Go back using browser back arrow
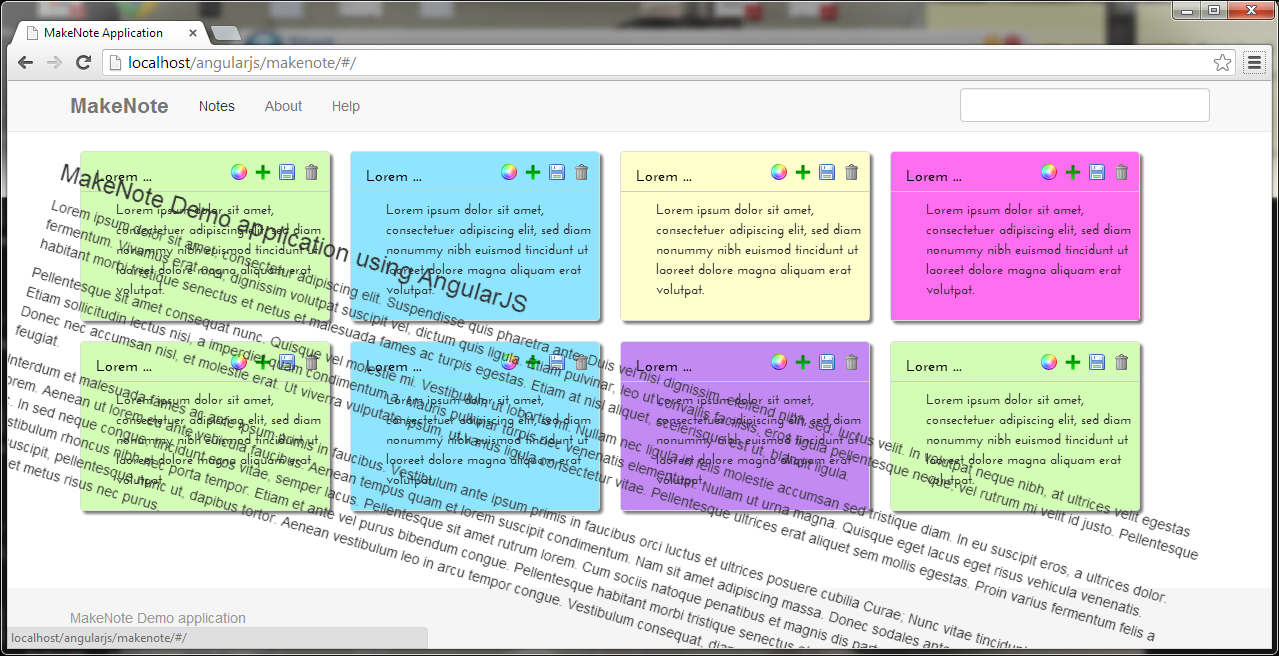Viewport: 1279px width, 656px height. (x=26, y=63)
